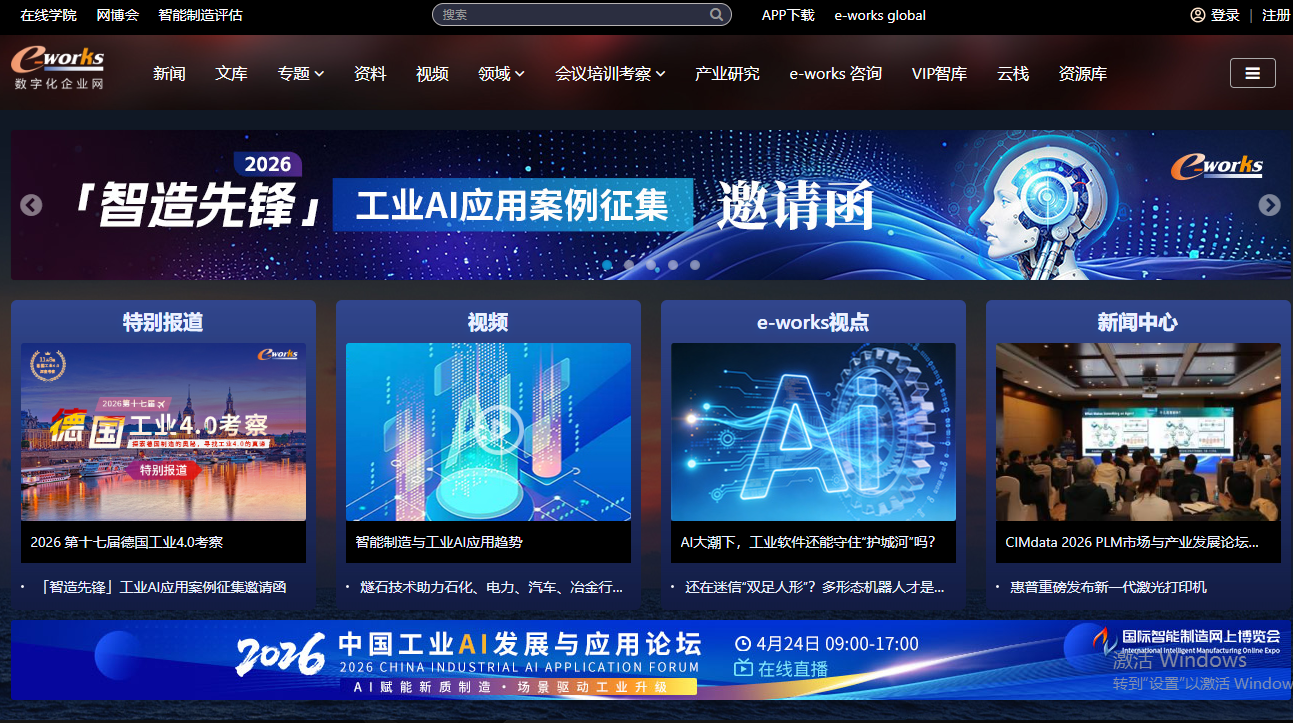Click the 在线直播 live stream icon
This screenshot has height=723, width=1293.
click(743, 669)
